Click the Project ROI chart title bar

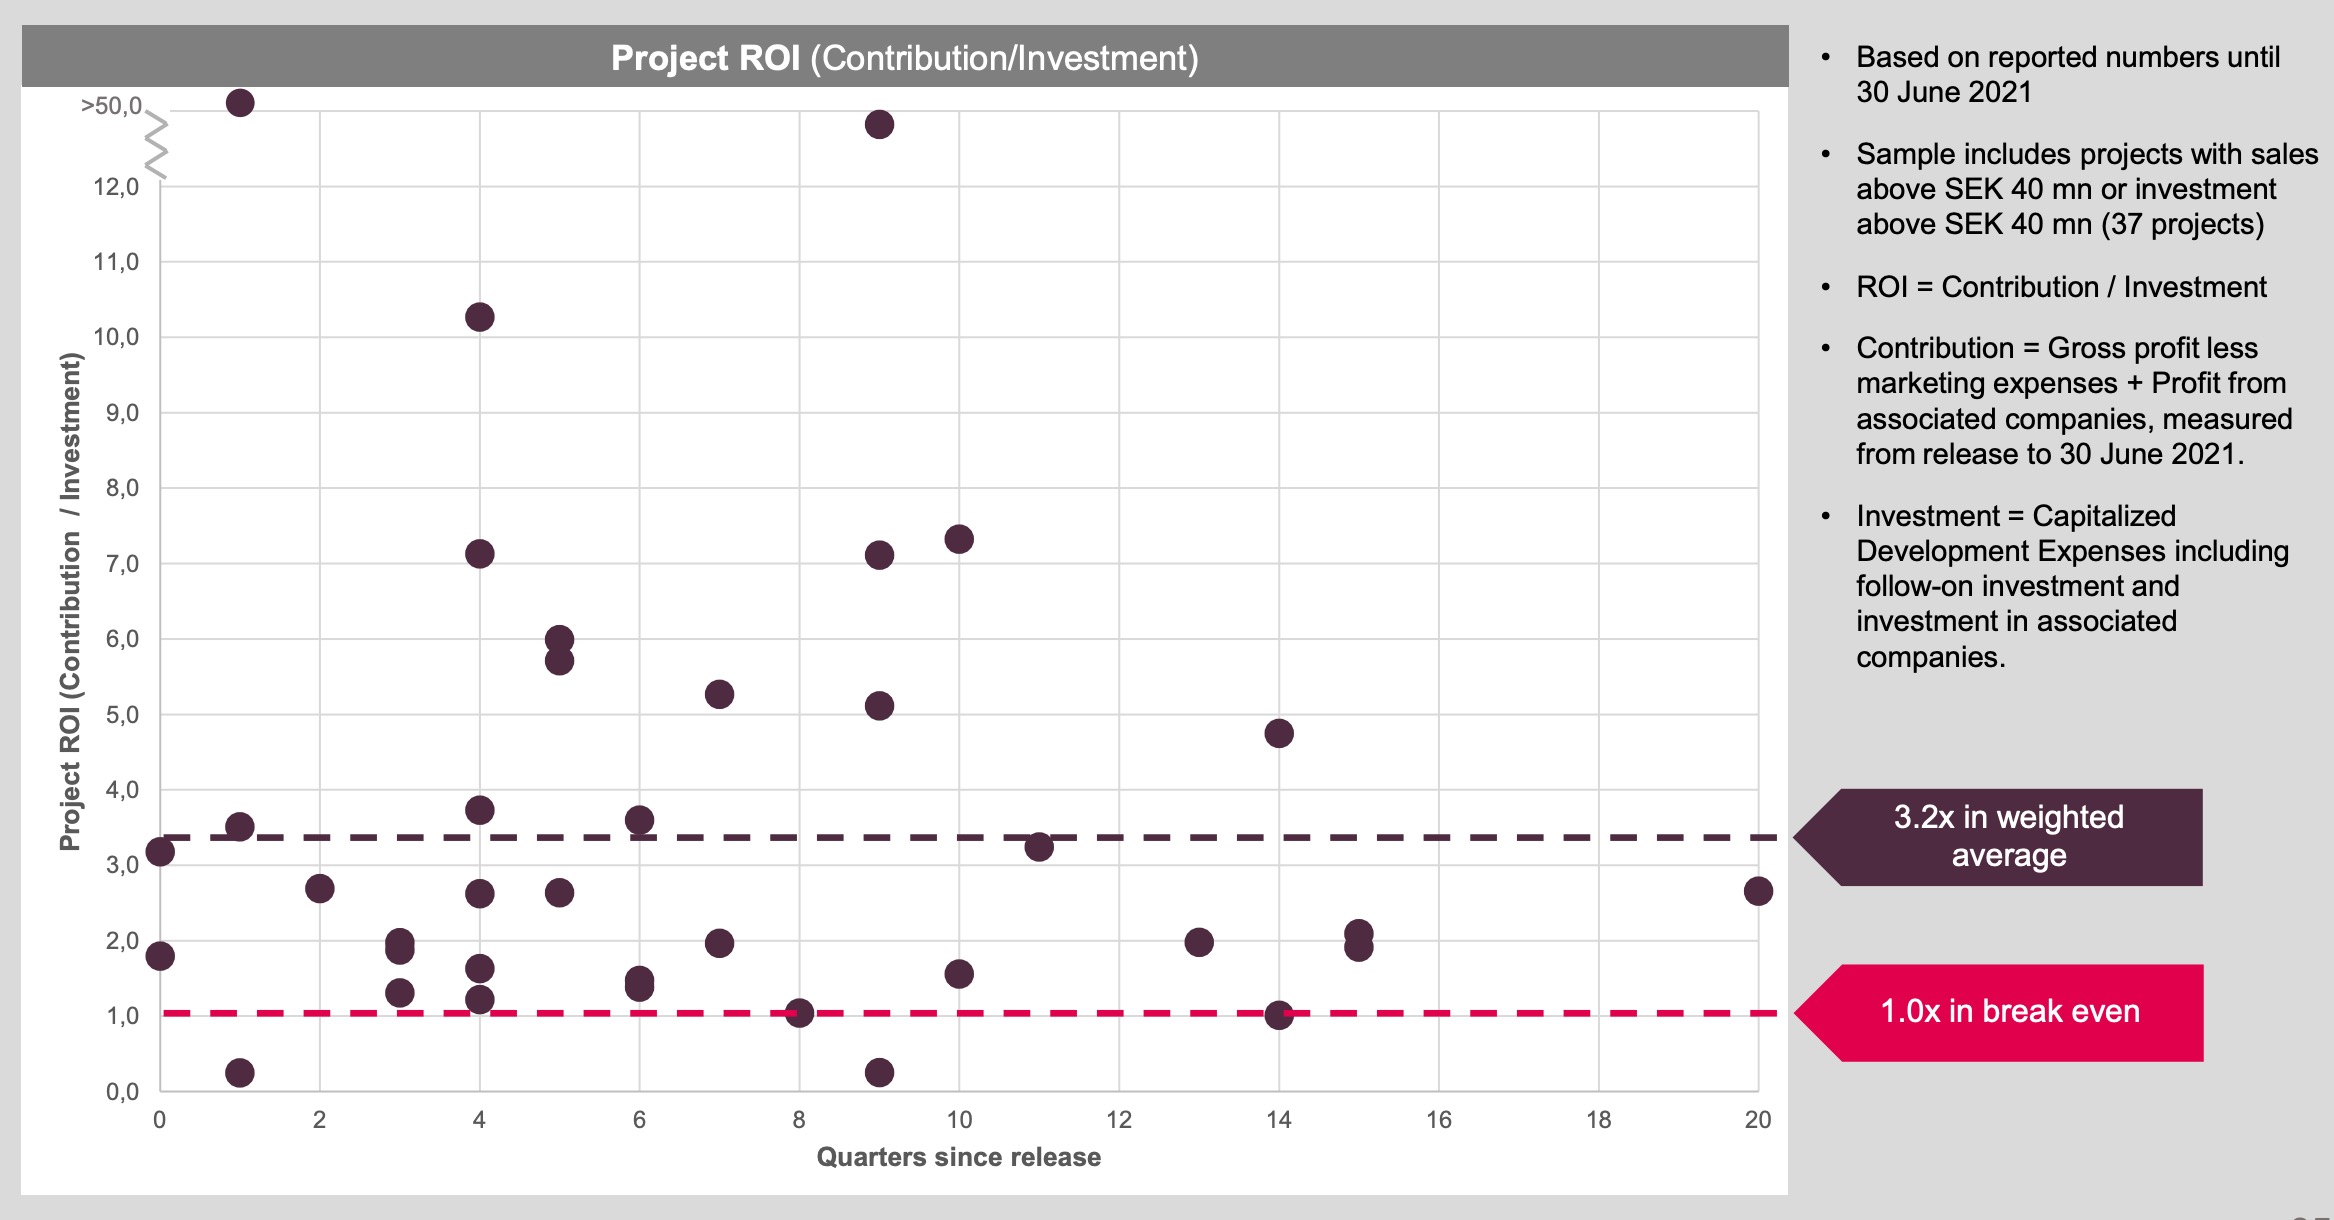coord(904,58)
